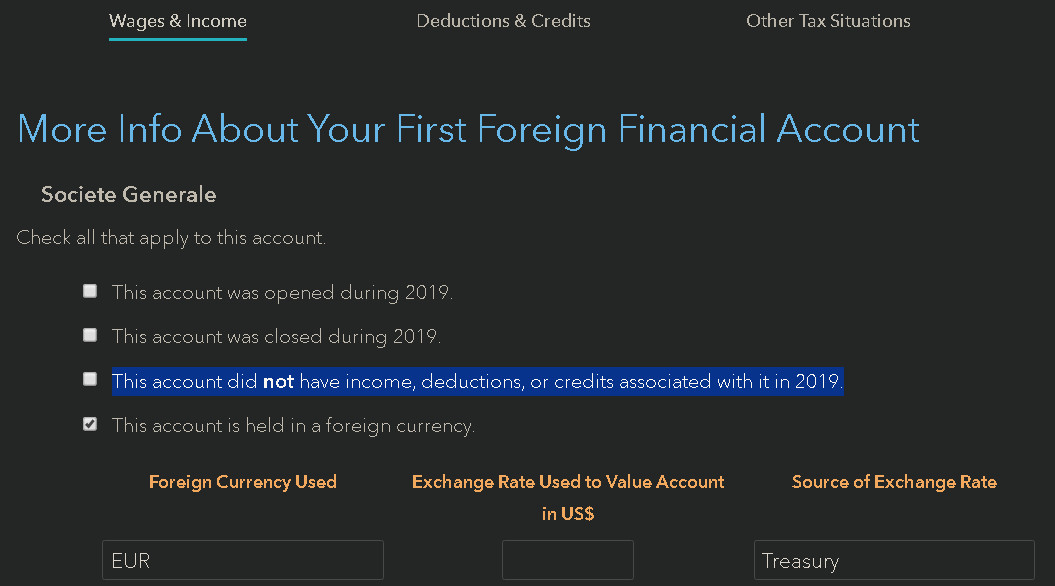
Task: Switch to the Deductions & Credits tab
Action: click(503, 20)
